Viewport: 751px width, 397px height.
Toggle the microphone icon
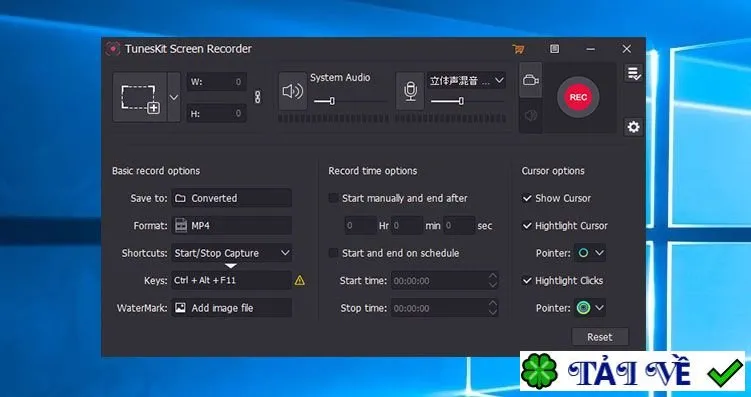point(410,91)
